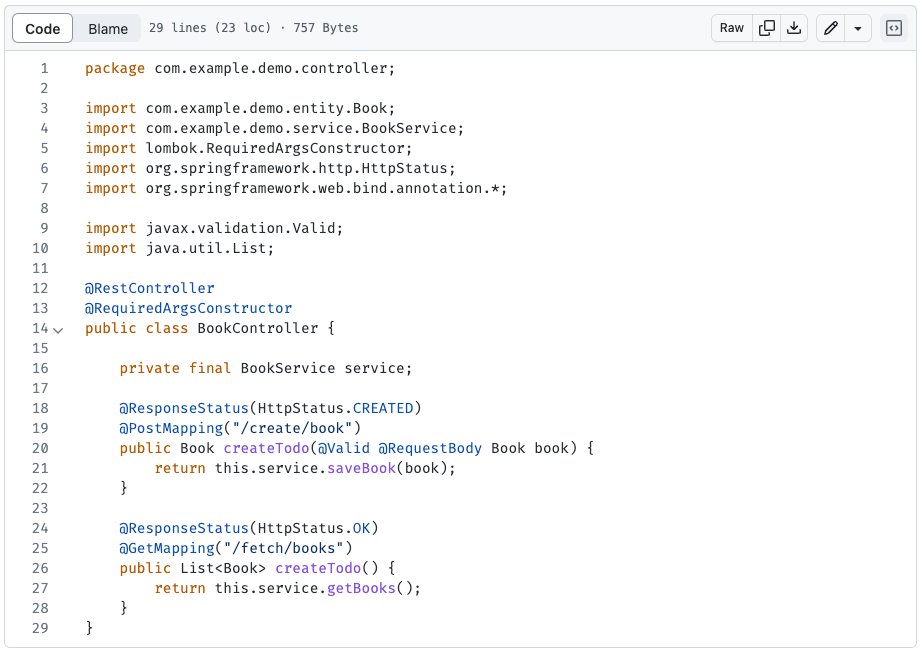Click the @RestController annotation

pyautogui.click(x=150, y=288)
